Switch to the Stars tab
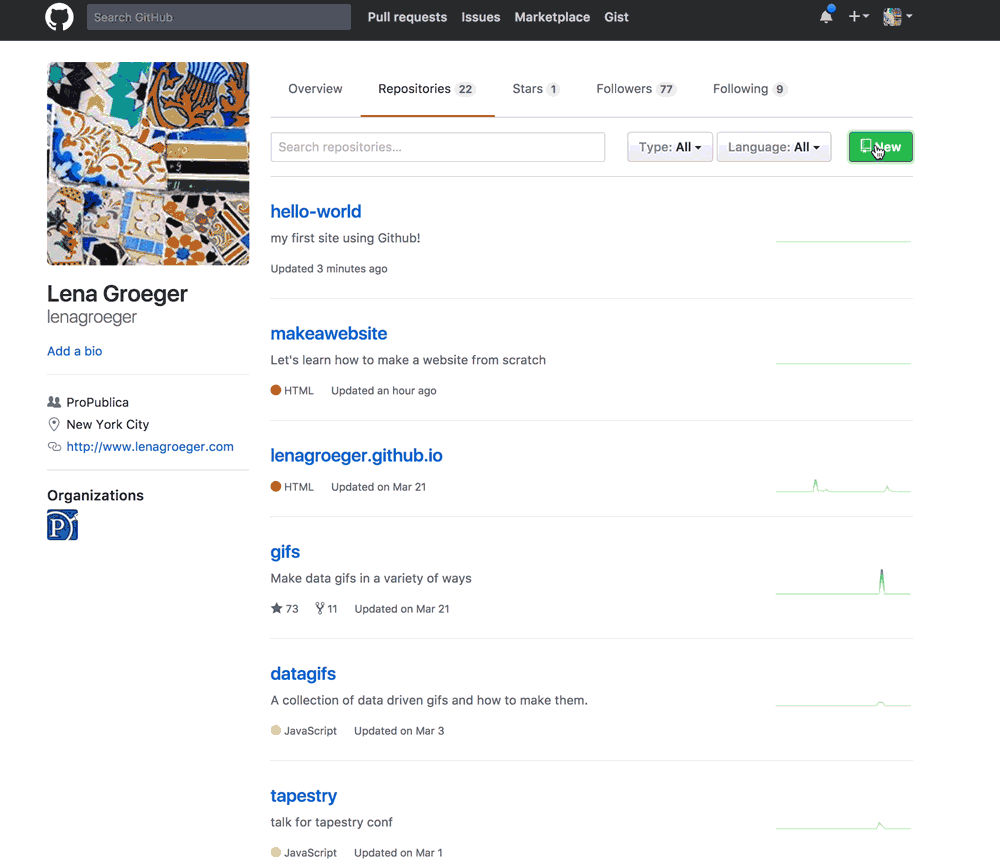This screenshot has height=859, width=1000. click(536, 89)
